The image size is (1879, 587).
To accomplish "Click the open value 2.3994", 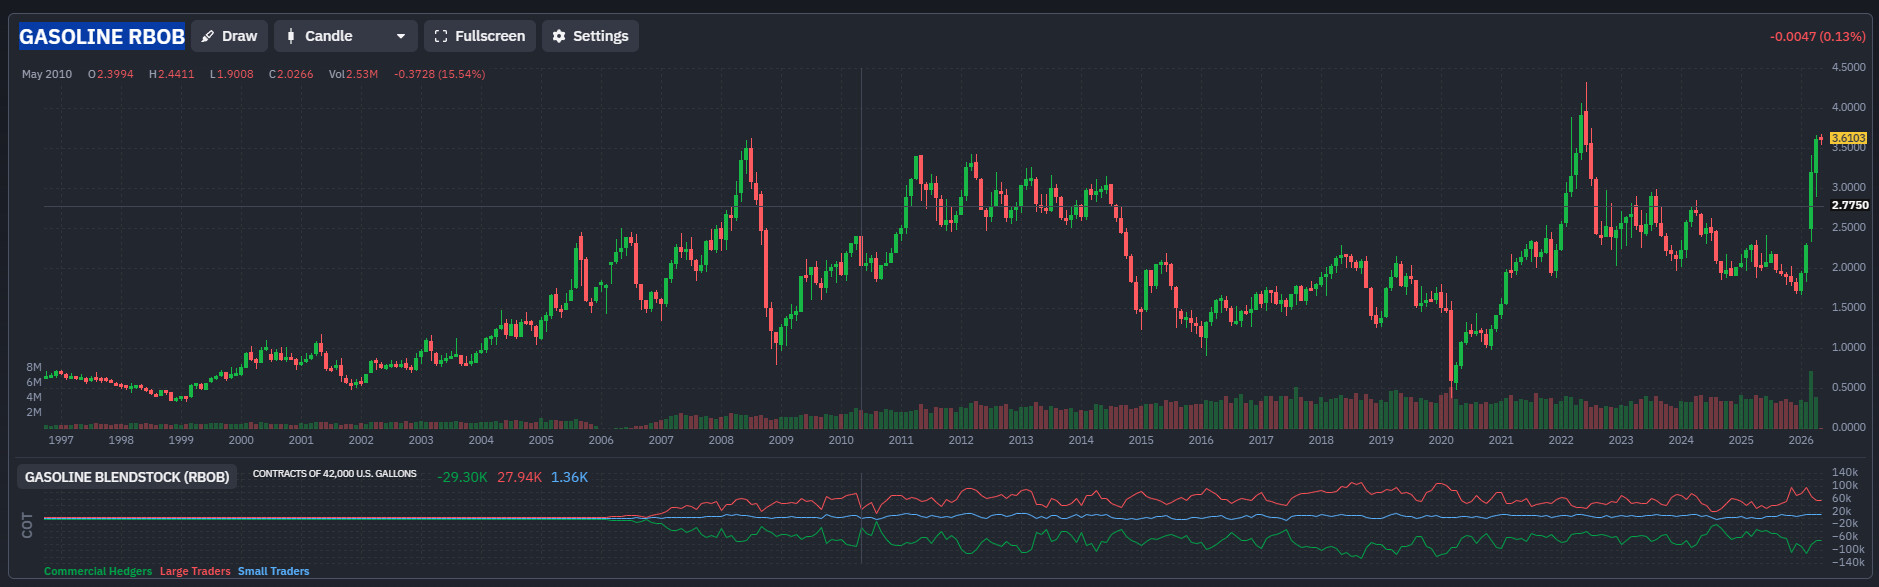I will (x=115, y=74).
